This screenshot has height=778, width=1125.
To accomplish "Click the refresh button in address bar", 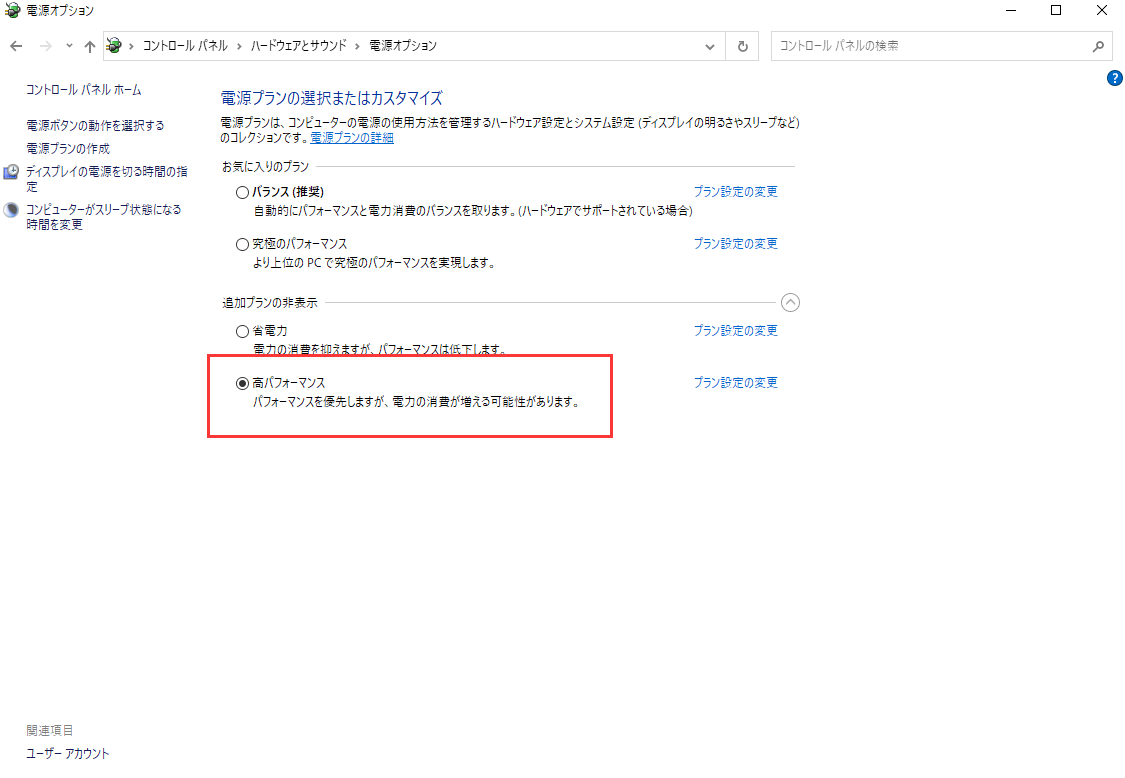I will (742, 46).
